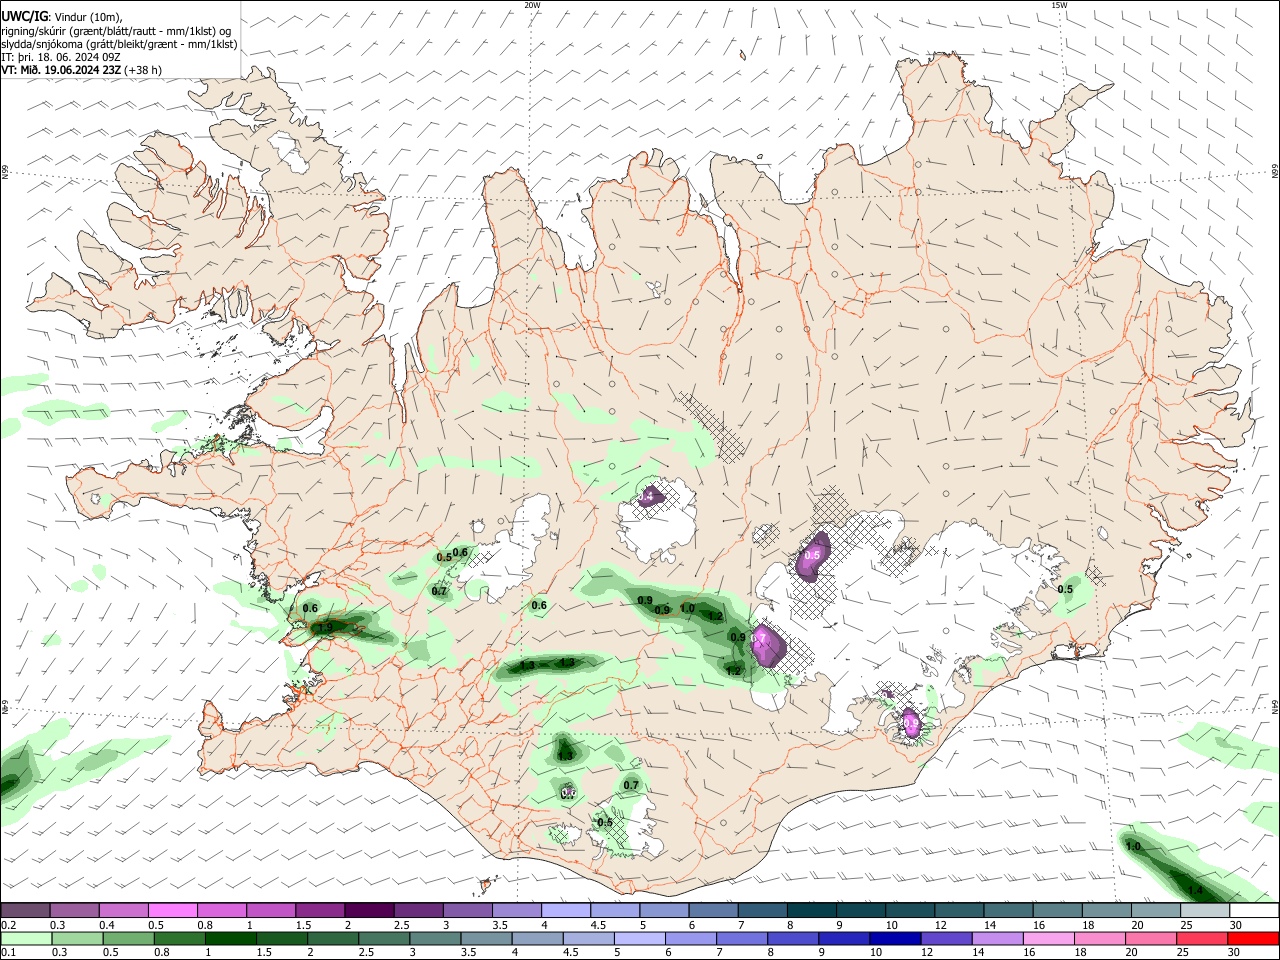Click the 'slydda/snjókoma' legend description line

(119, 44)
